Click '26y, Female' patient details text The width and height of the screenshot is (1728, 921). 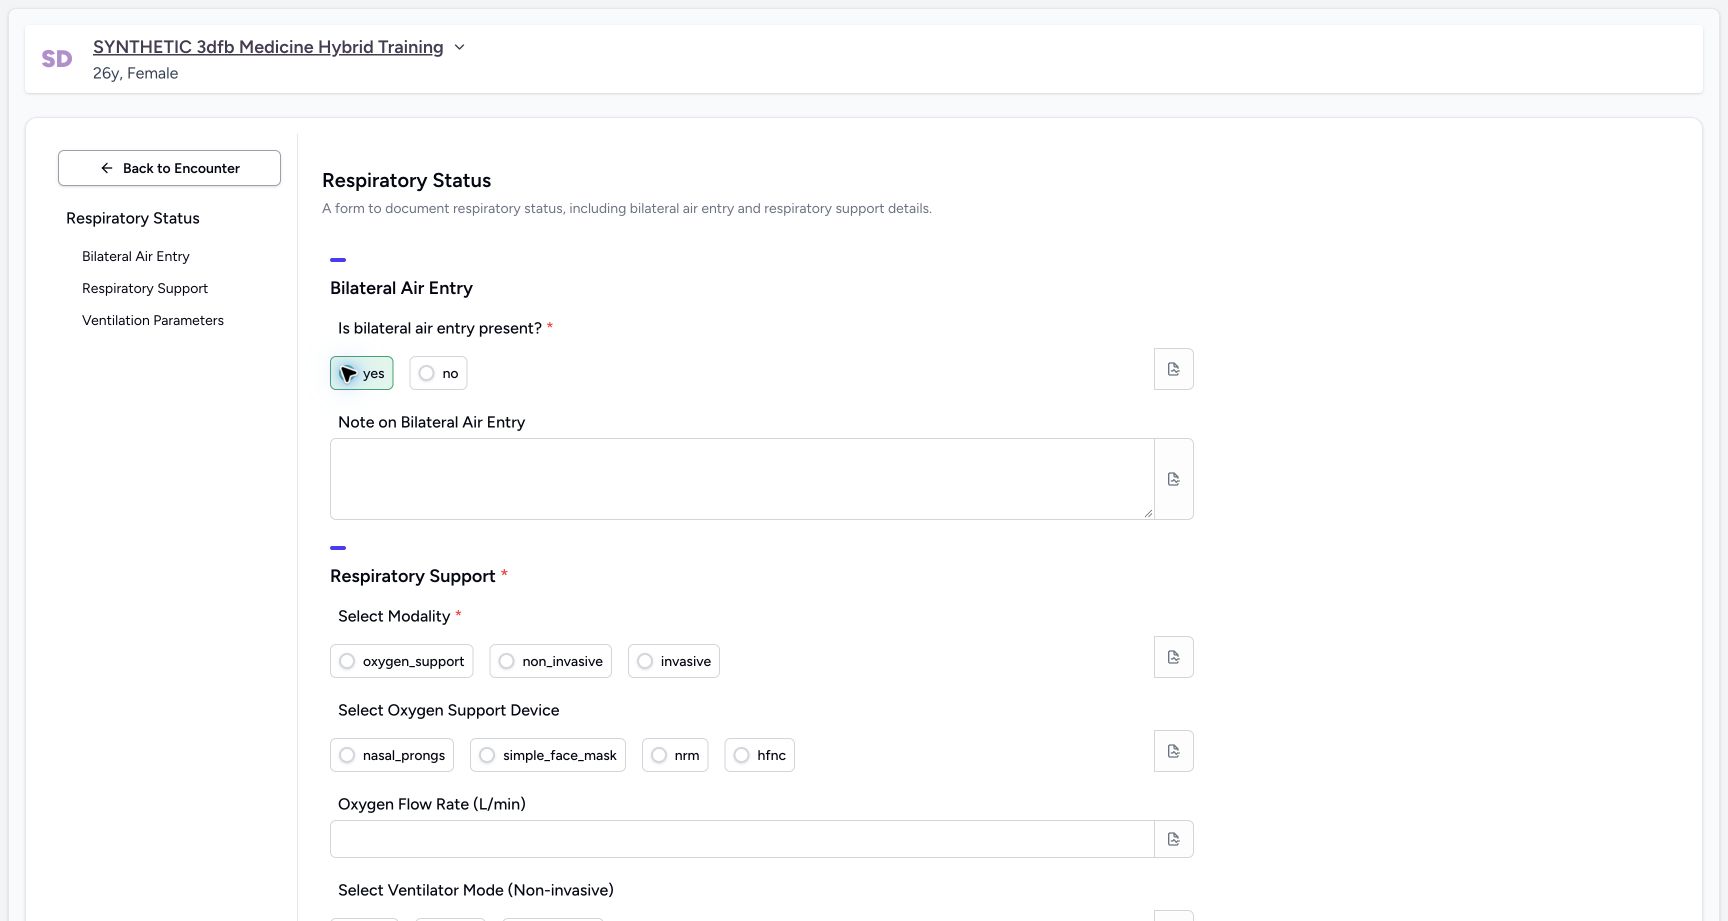(136, 73)
